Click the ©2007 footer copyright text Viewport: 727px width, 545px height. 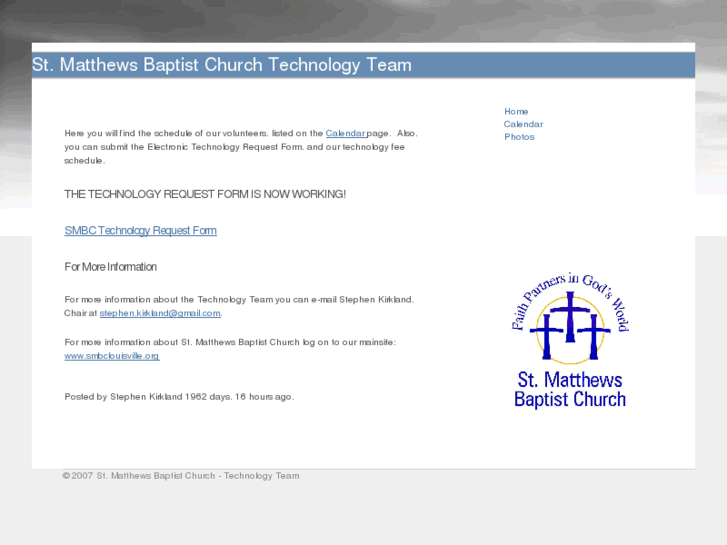pyautogui.click(x=181, y=476)
